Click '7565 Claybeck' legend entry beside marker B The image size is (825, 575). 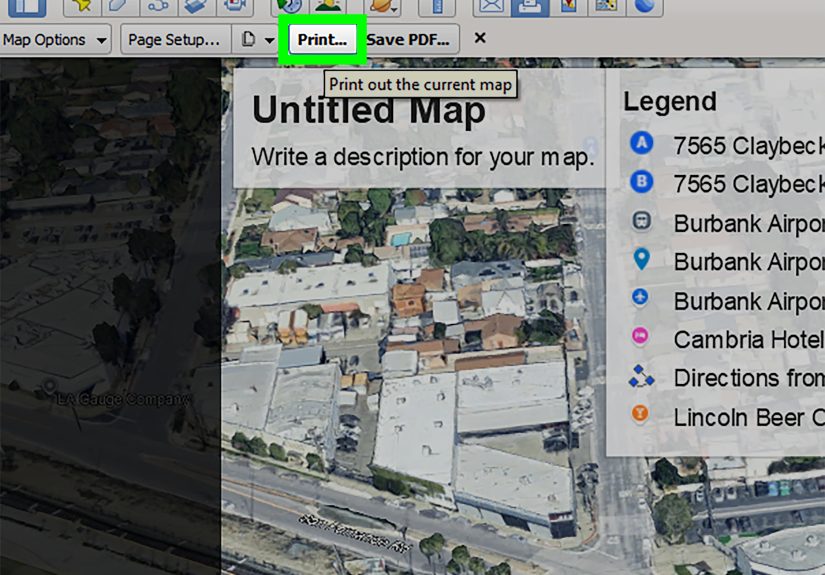point(749,184)
